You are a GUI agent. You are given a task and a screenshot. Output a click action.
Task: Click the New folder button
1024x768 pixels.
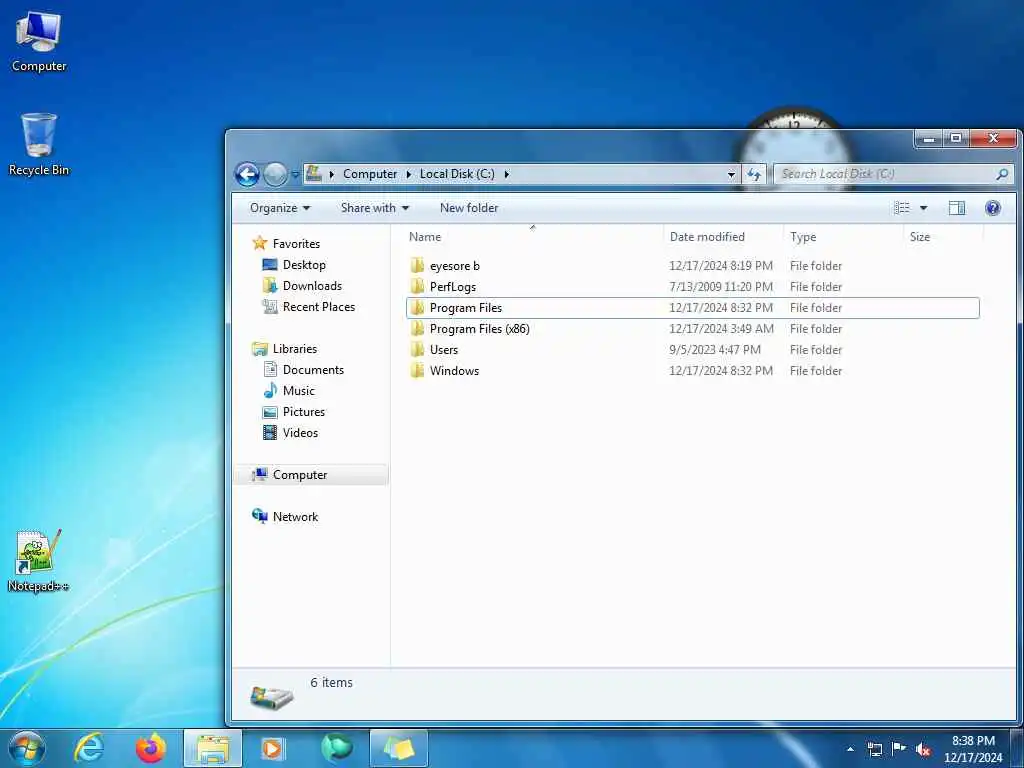[x=469, y=208]
